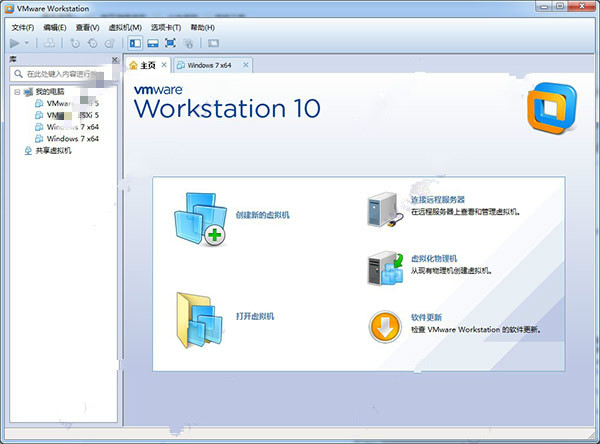Click the Send Ctrl+Alt+Del toolbar icon

[x=49, y=43]
